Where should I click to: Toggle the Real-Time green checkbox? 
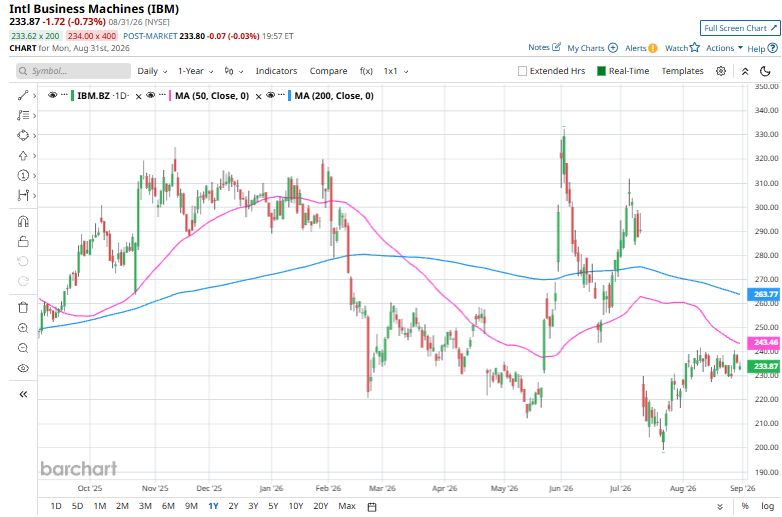(601, 71)
